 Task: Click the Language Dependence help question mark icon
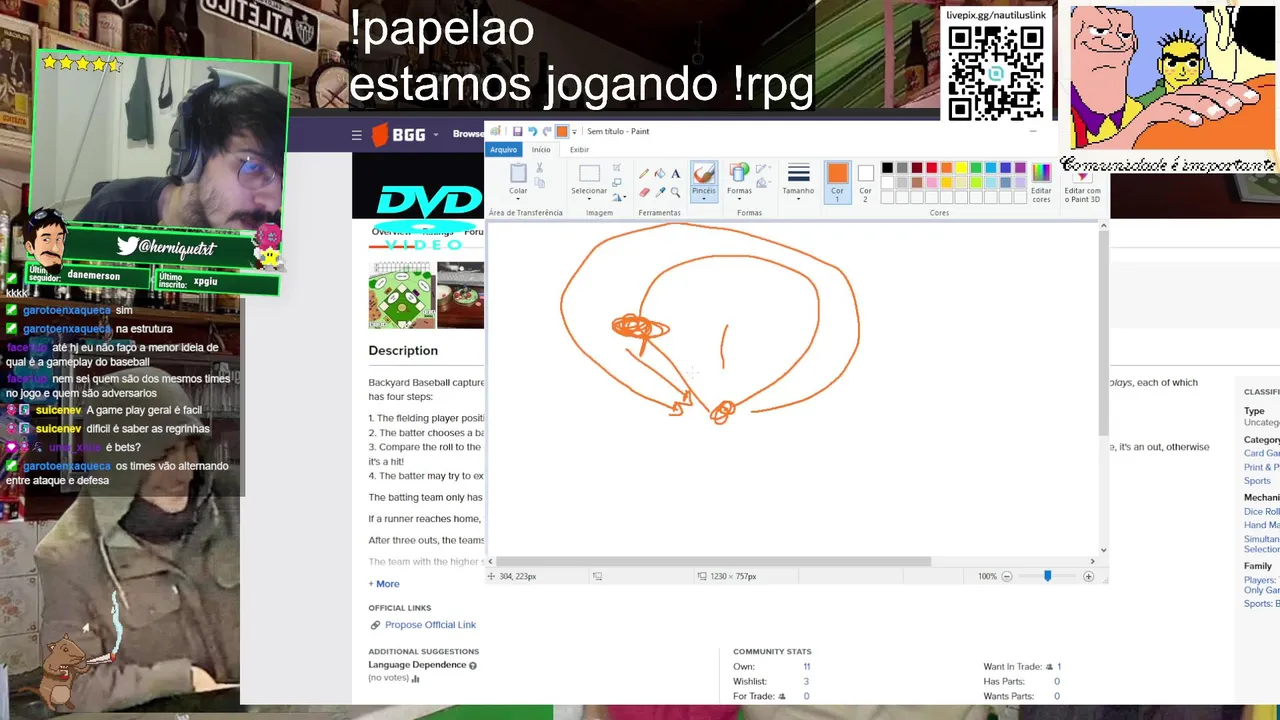tap(473, 665)
